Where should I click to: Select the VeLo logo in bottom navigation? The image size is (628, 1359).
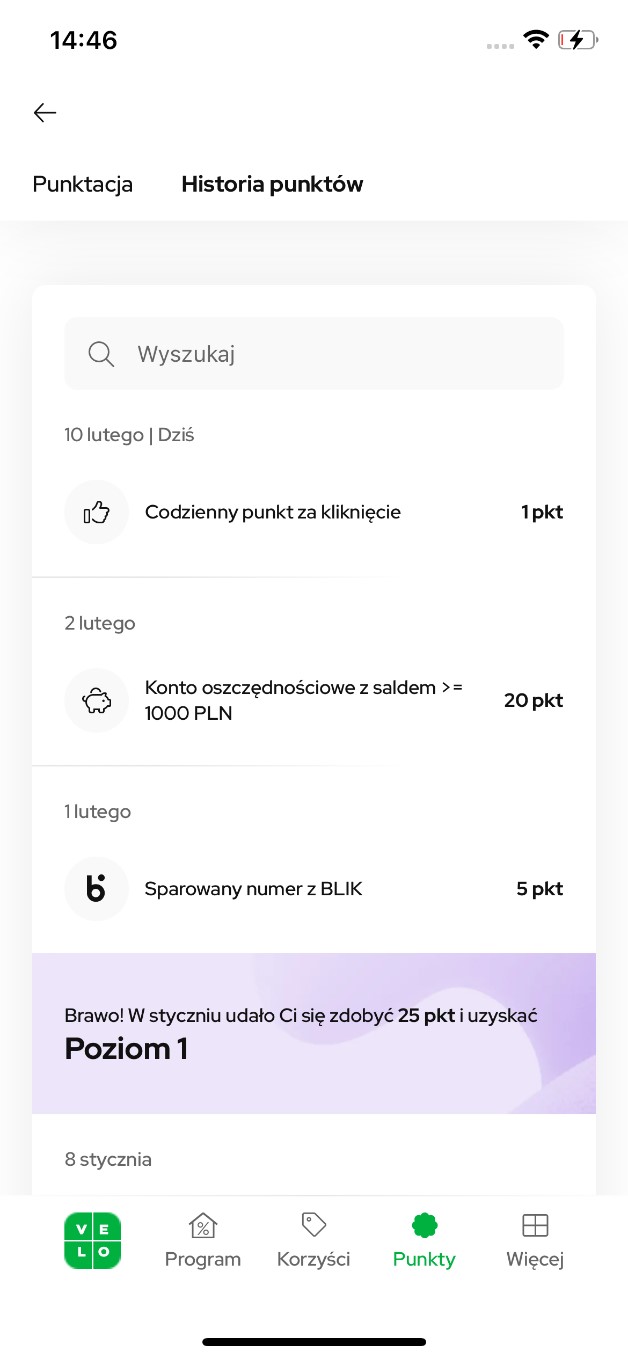click(92, 1240)
